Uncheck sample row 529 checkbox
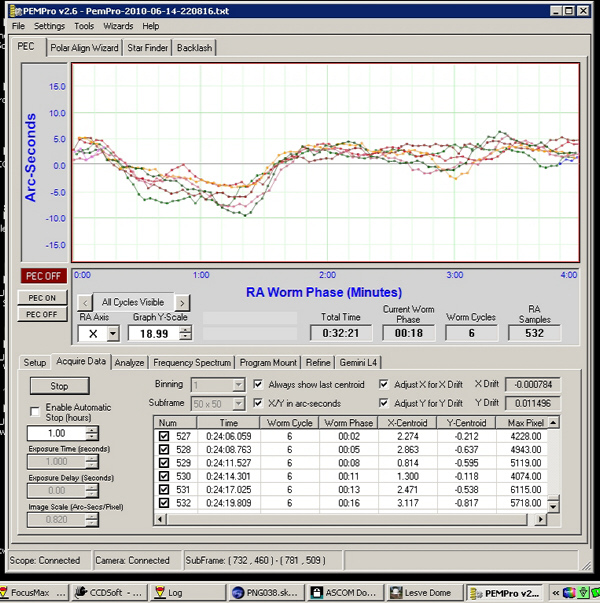The height and width of the screenshot is (603, 600). point(164,463)
